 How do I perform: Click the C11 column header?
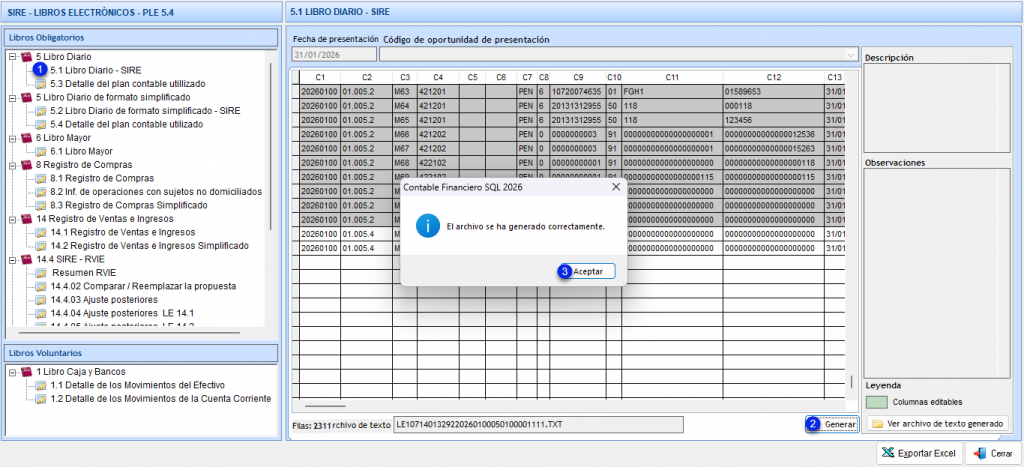point(672,77)
